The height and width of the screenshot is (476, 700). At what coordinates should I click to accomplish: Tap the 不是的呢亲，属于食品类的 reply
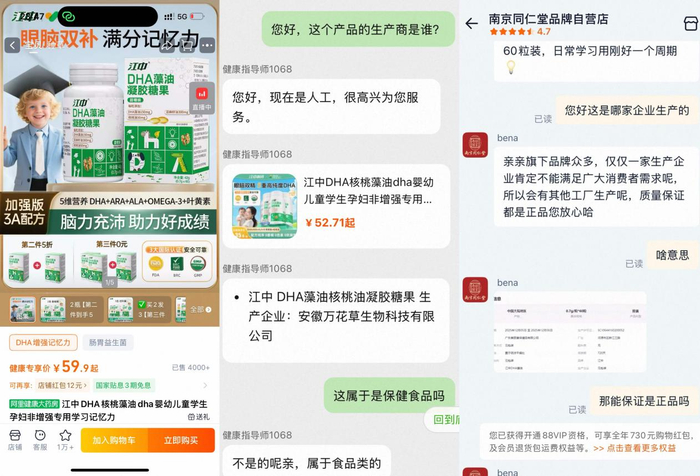pos(307,461)
